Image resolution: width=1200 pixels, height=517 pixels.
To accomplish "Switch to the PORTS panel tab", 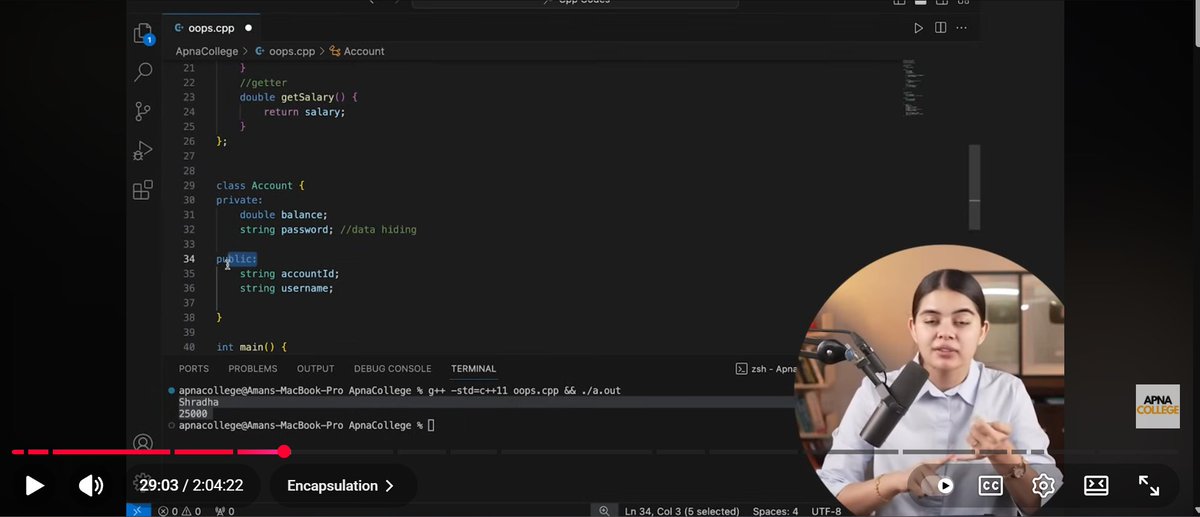I will click(x=194, y=369).
